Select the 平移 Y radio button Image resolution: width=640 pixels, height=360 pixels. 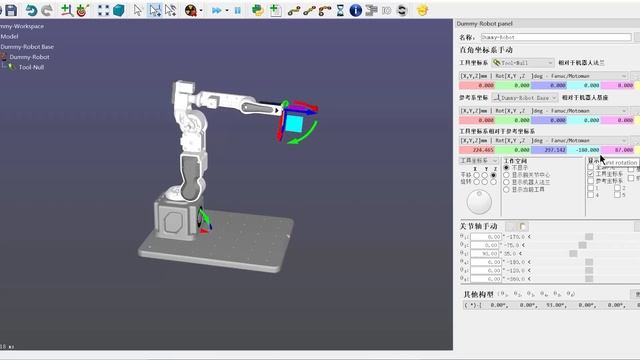point(485,175)
